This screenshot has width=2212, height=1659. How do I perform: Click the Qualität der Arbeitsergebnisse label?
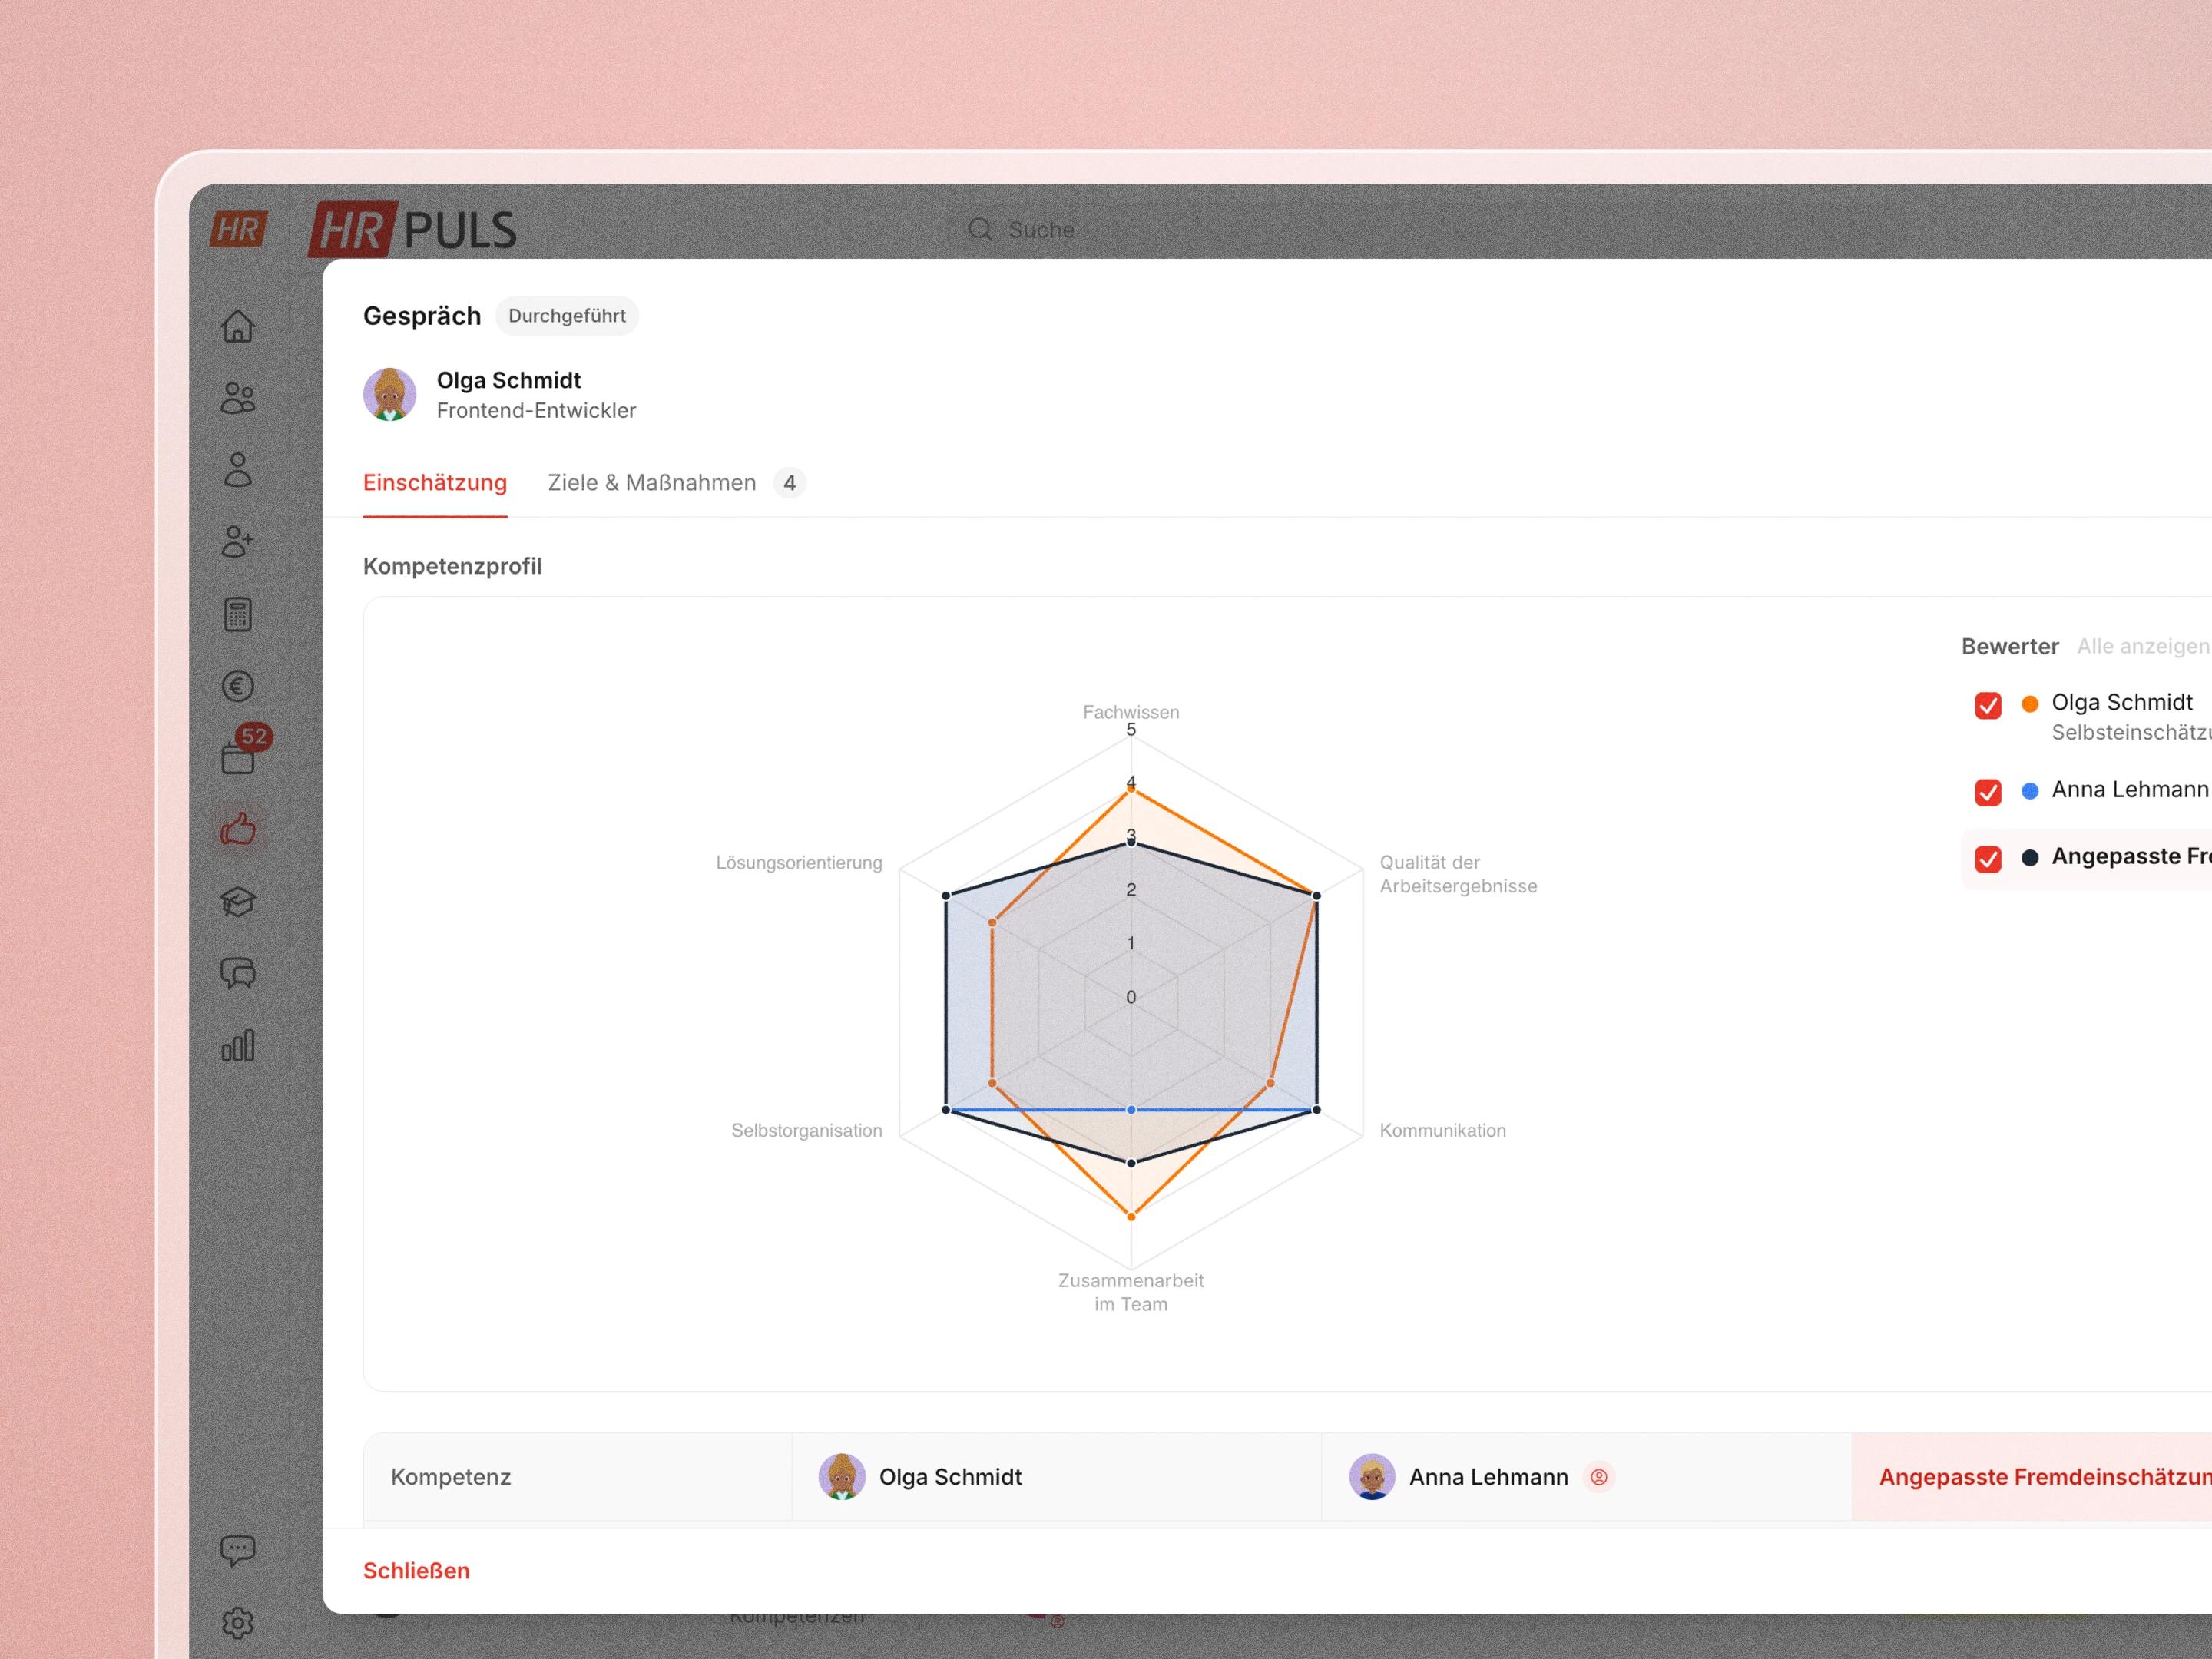pos(1458,874)
